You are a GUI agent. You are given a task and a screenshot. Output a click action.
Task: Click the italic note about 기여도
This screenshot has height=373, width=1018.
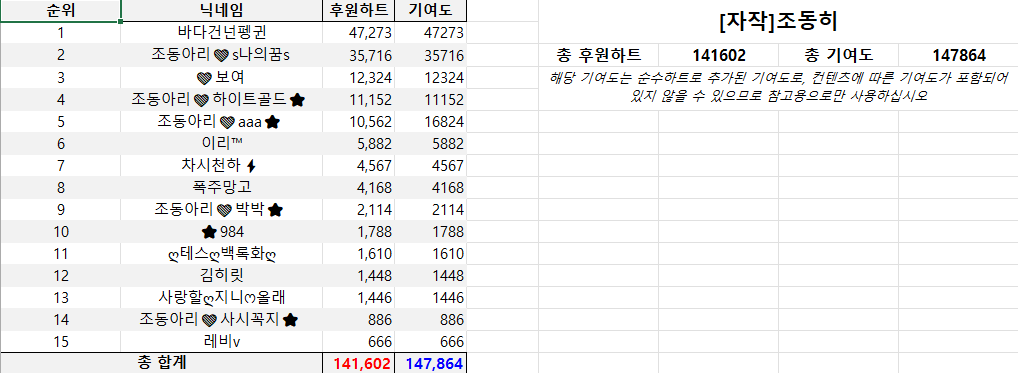click(778, 88)
